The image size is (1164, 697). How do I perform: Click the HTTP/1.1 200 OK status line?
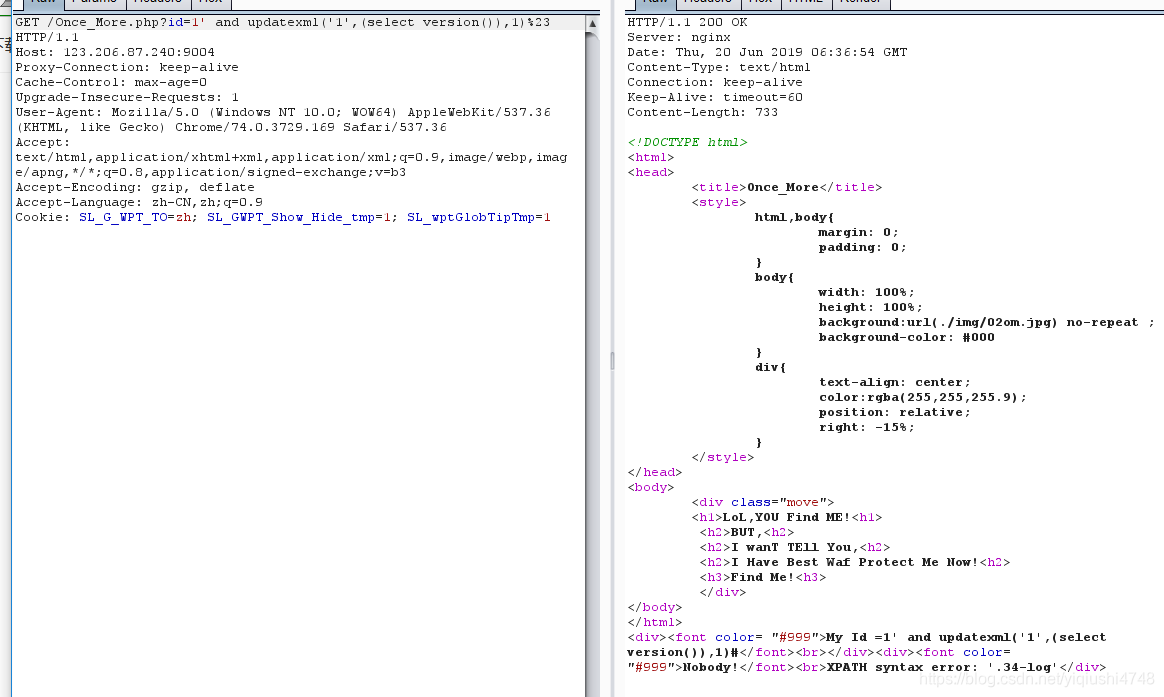(687, 22)
